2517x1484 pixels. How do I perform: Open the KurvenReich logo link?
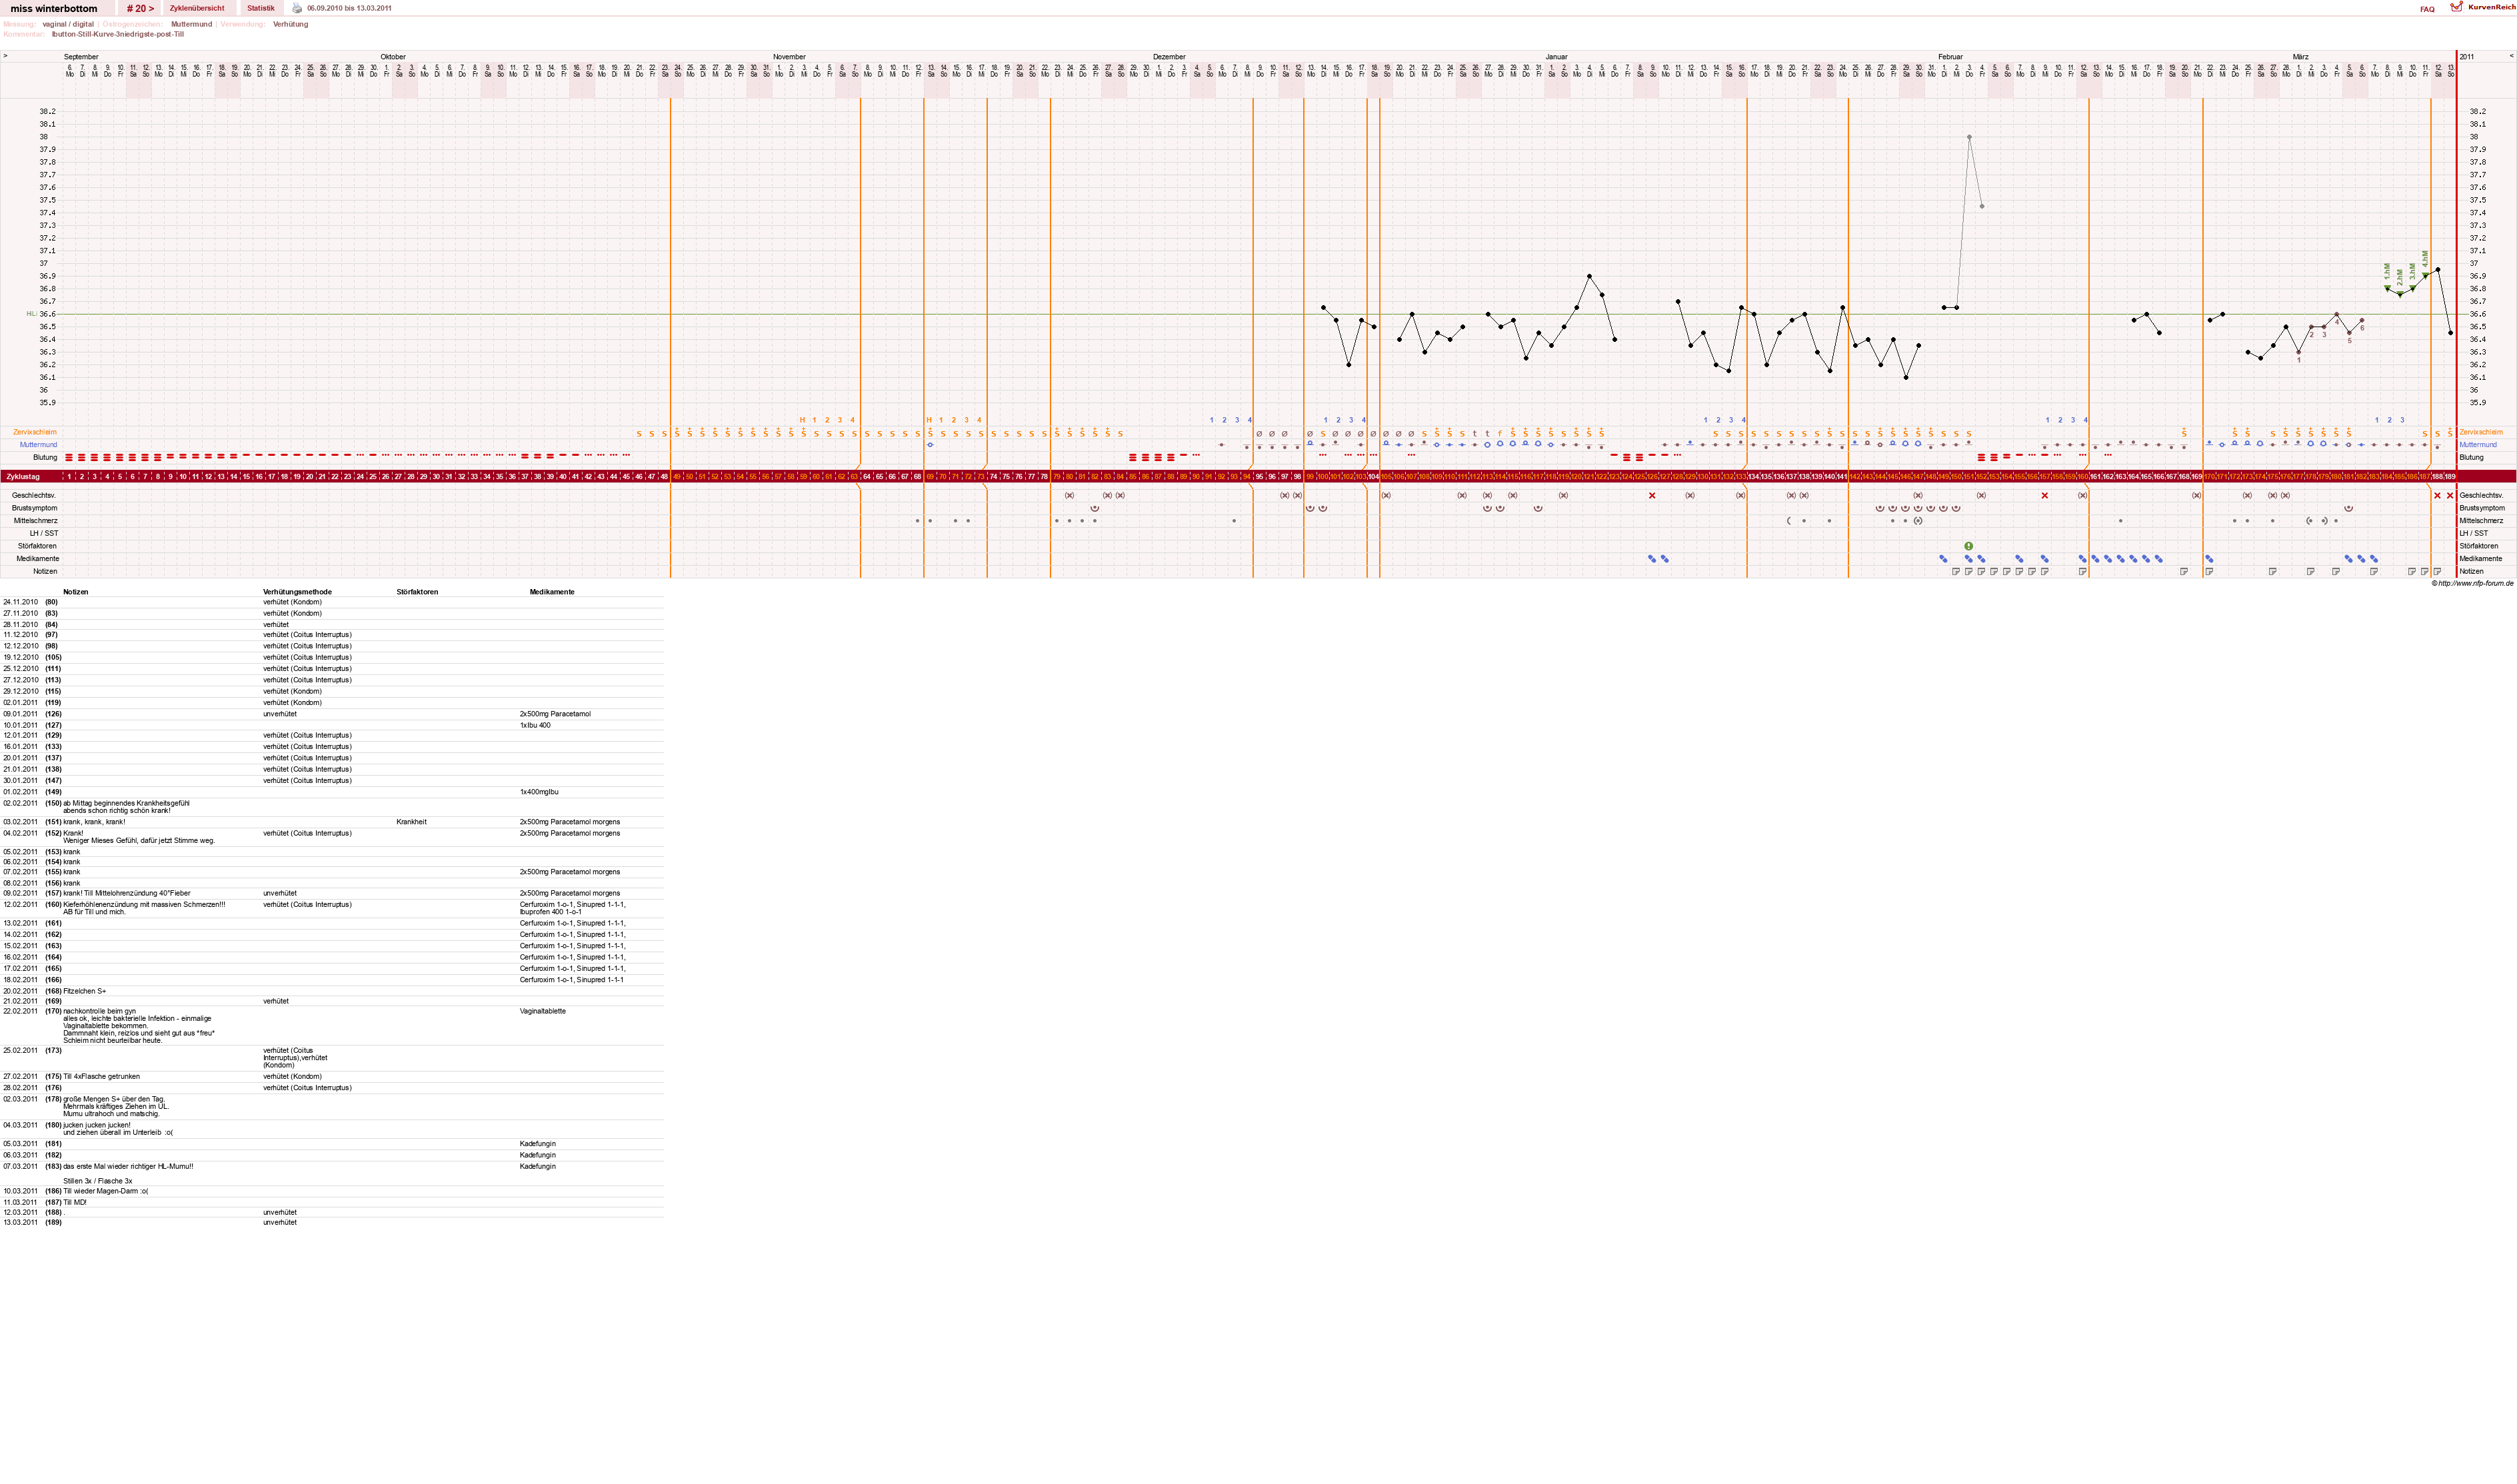click(x=2482, y=7)
